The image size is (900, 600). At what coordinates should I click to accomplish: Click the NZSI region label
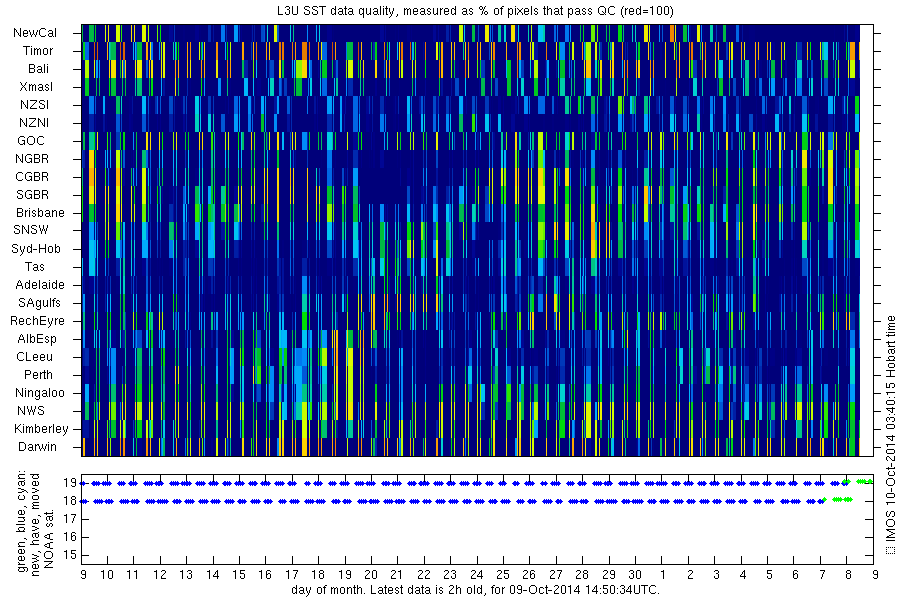[34, 105]
